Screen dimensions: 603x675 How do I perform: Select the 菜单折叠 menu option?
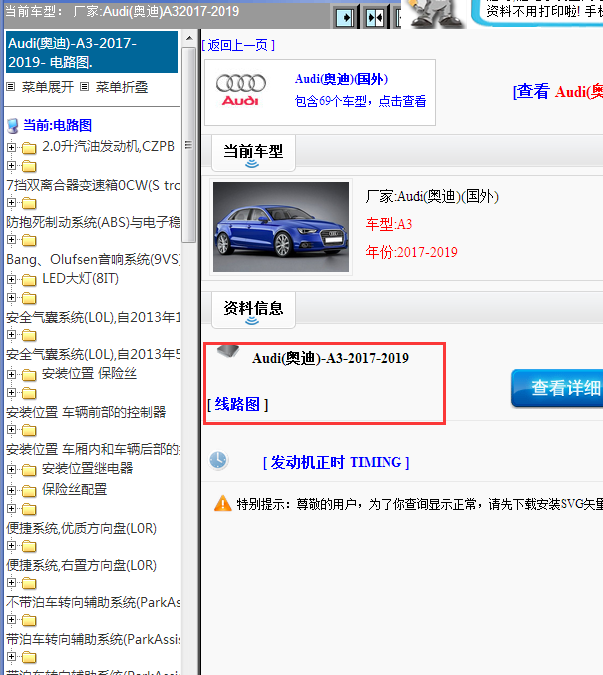122,87
